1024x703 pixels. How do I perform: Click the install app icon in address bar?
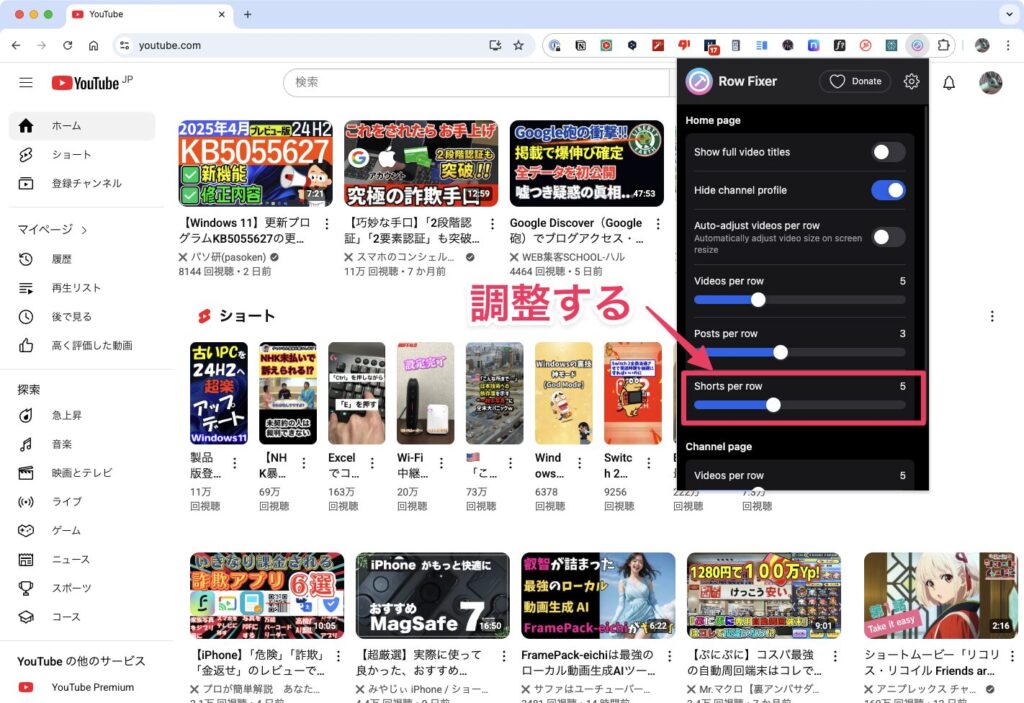point(495,45)
